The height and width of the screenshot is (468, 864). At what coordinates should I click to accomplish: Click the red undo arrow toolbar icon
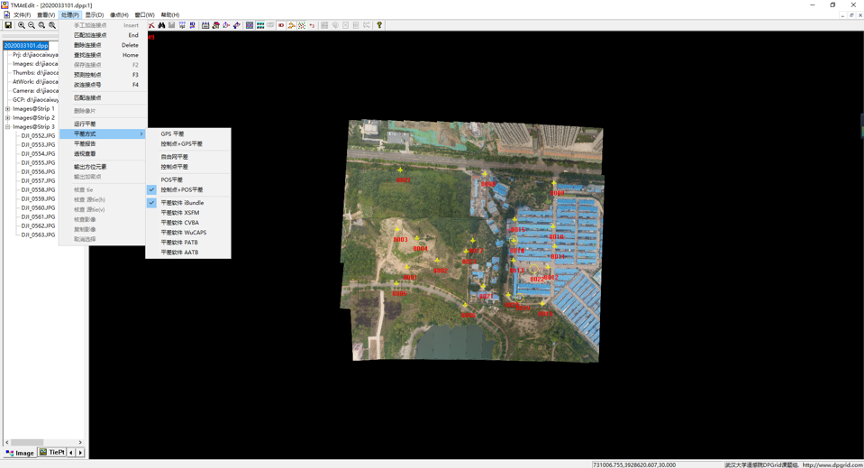coord(312,25)
